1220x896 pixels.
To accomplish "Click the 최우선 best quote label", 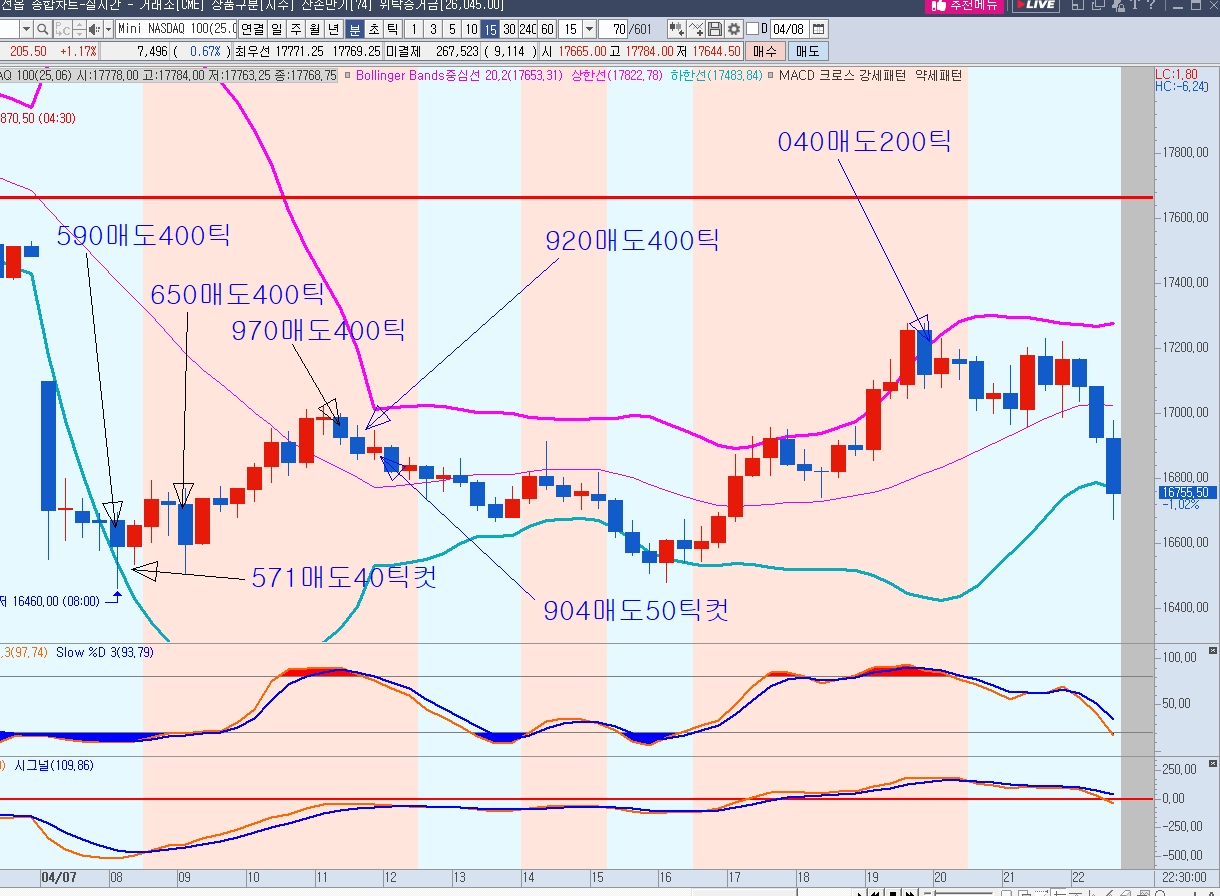I will coord(252,51).
